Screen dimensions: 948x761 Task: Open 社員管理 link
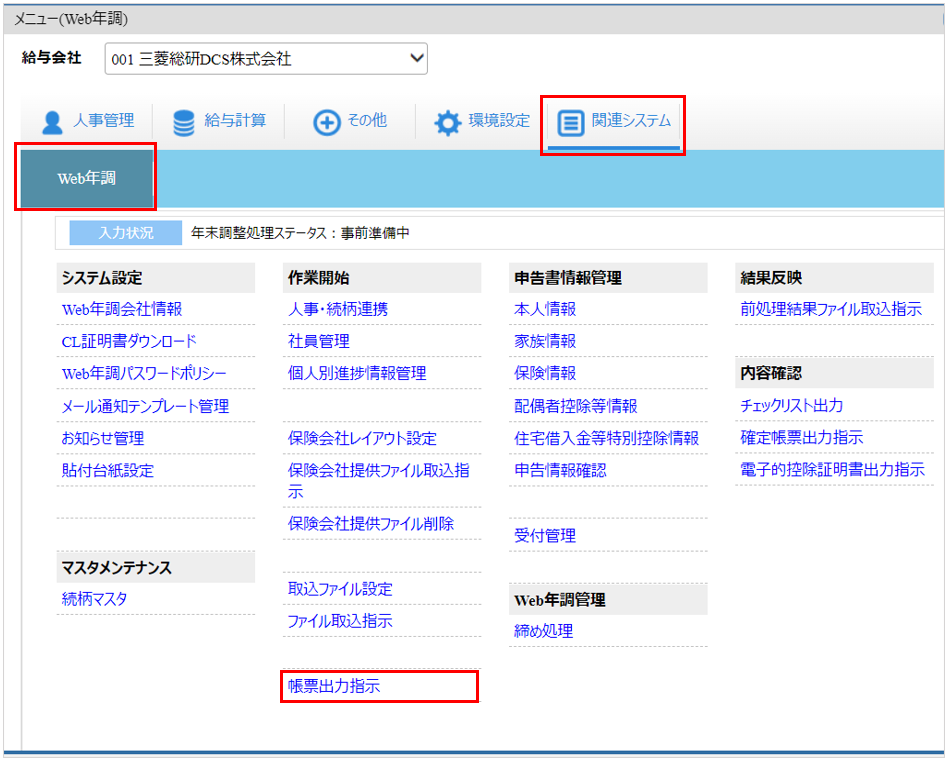(x=319, y=342)
